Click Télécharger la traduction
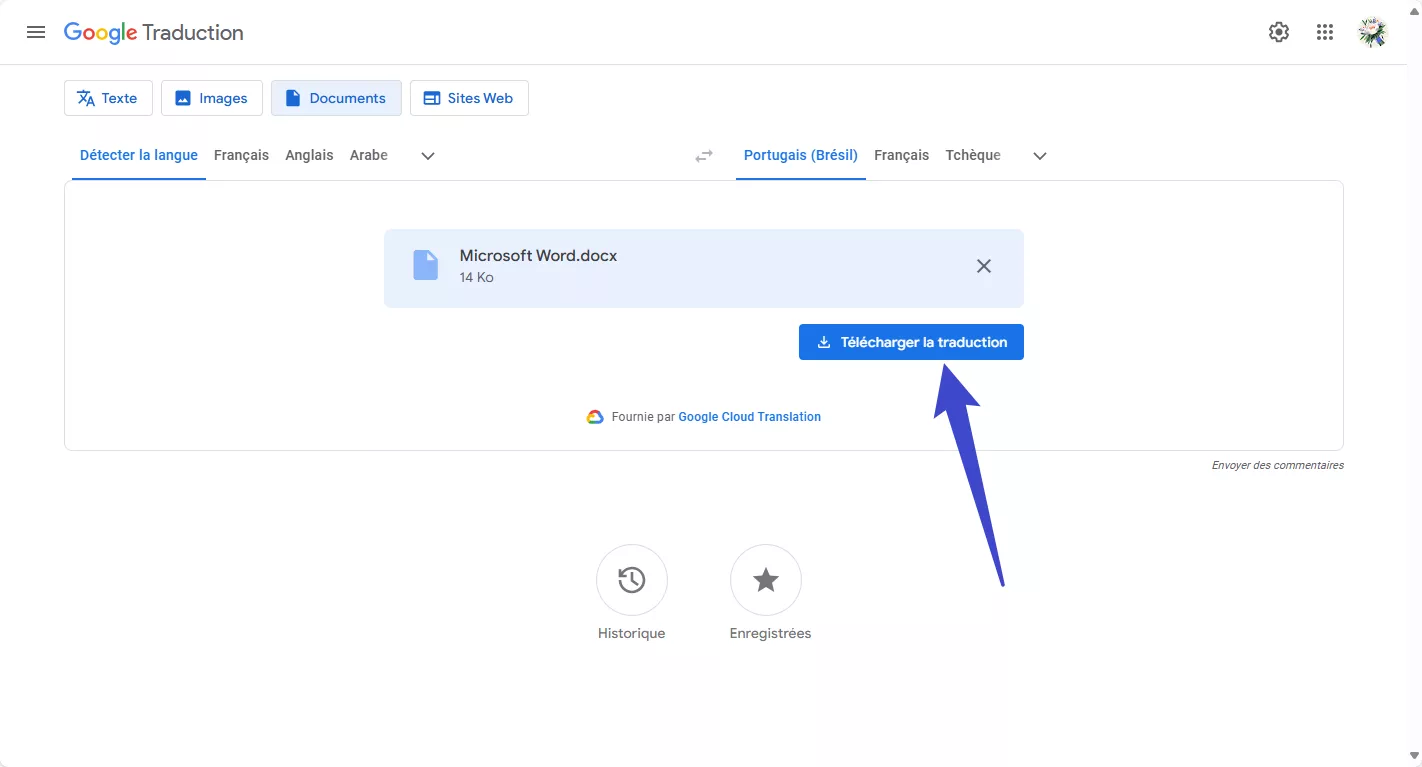Viewport: 1422px width, 767px height. 910,341
